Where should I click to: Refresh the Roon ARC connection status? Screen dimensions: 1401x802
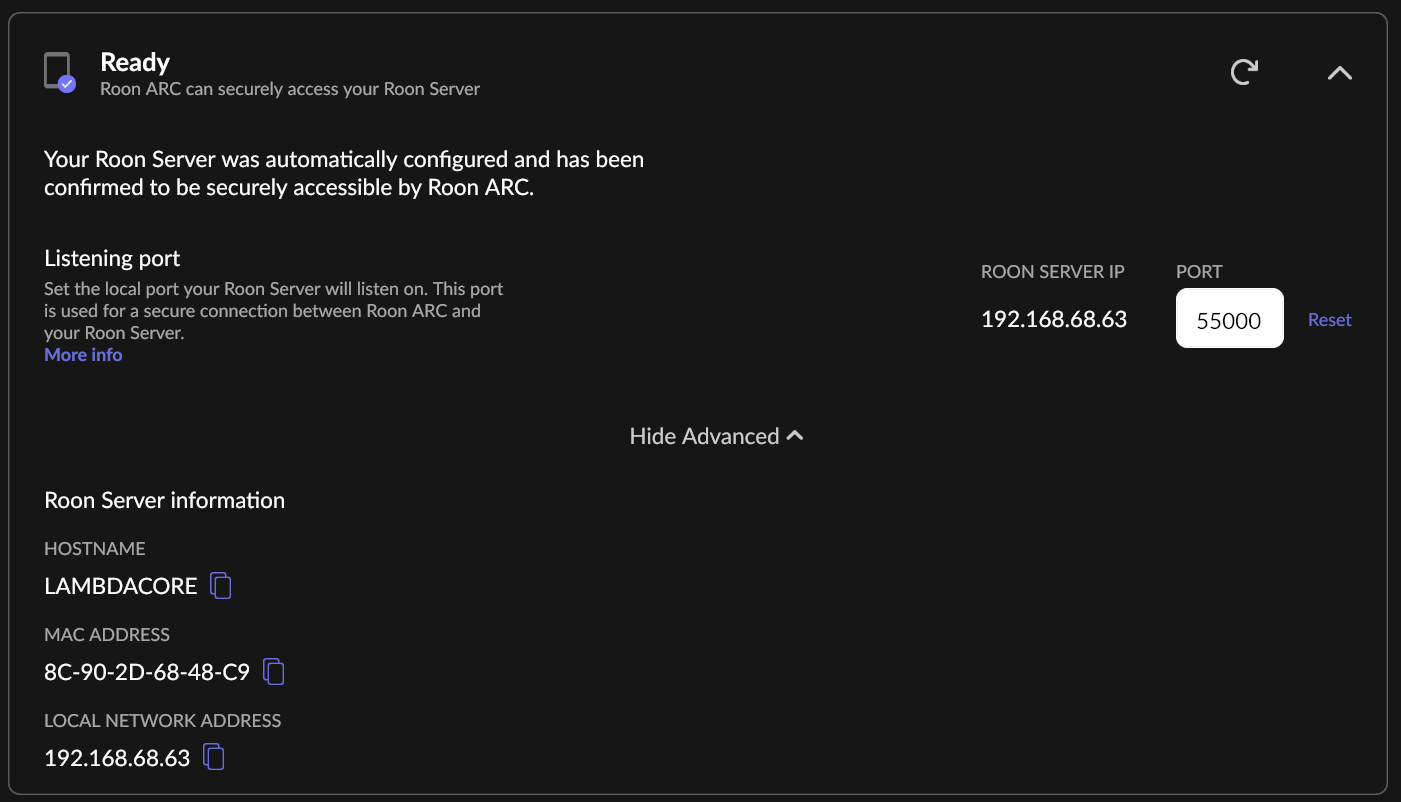(1244, 72)
